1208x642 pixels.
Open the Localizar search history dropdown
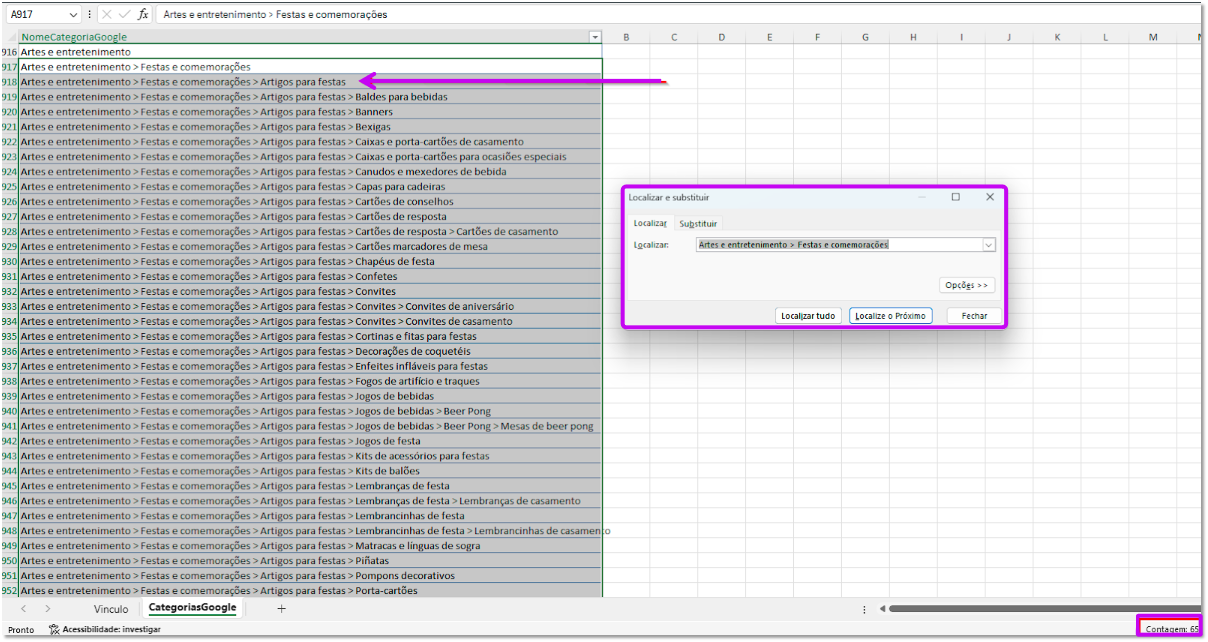click(x=988, y=245)
